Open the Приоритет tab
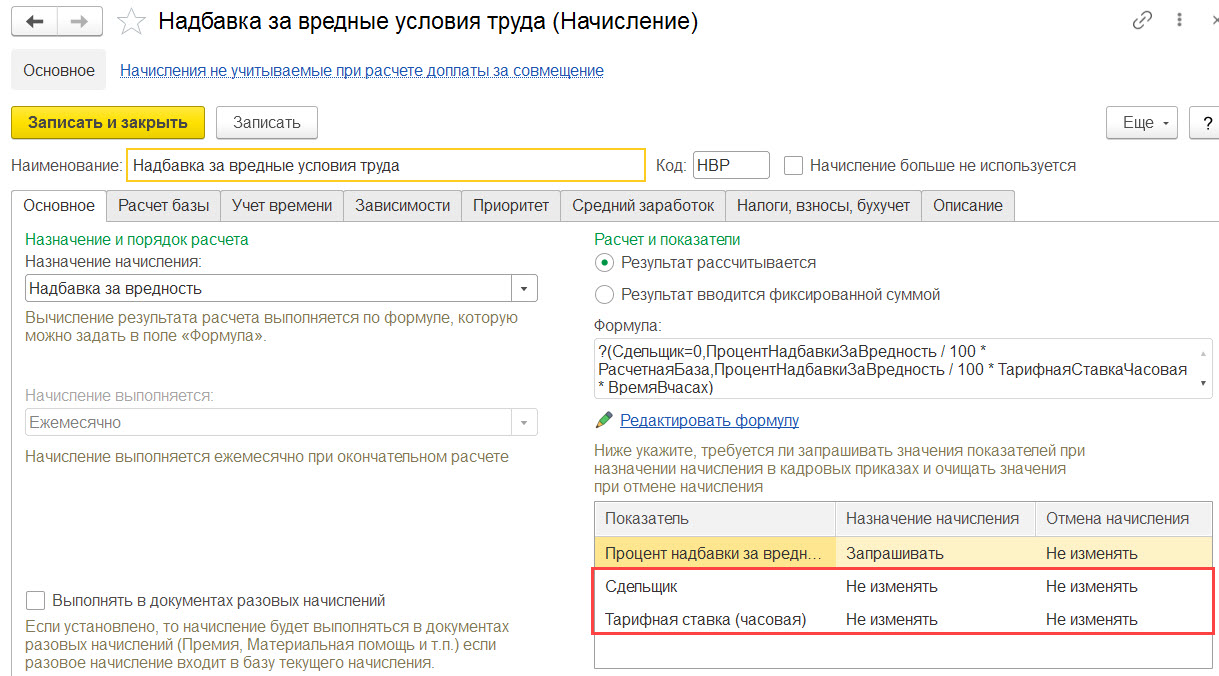The image size is (1219, 676). tap(511, 205)
